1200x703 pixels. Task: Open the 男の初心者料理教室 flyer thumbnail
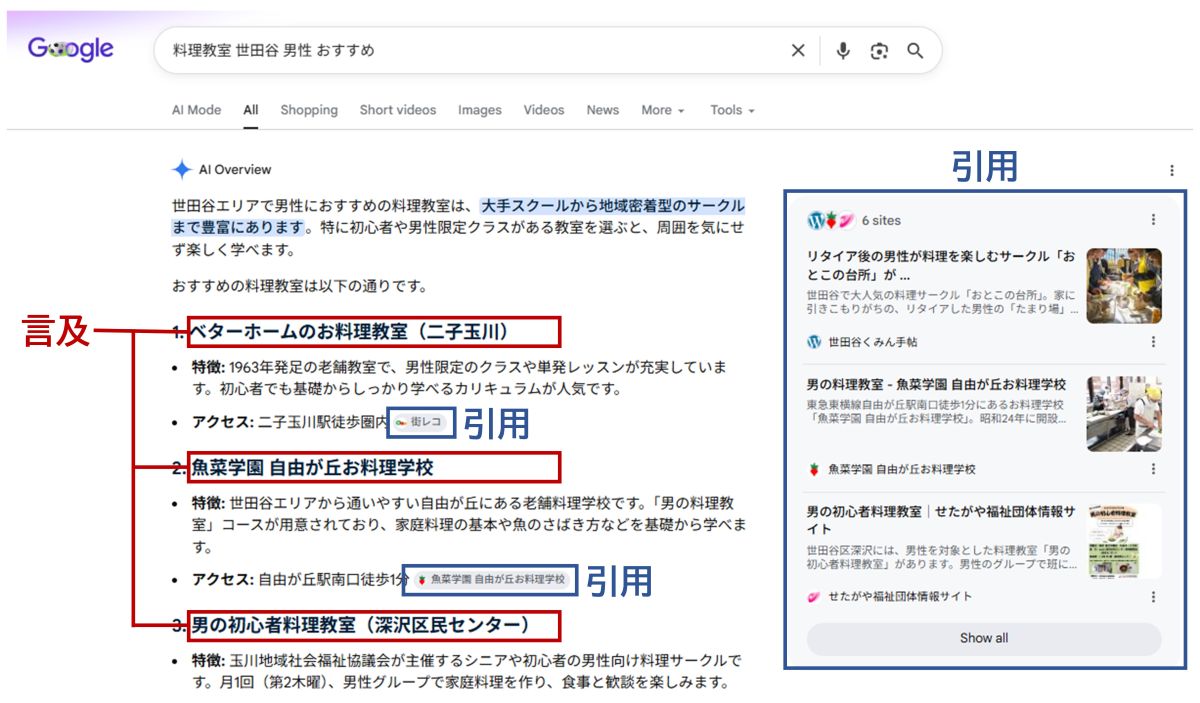[x=1124, y=540]
